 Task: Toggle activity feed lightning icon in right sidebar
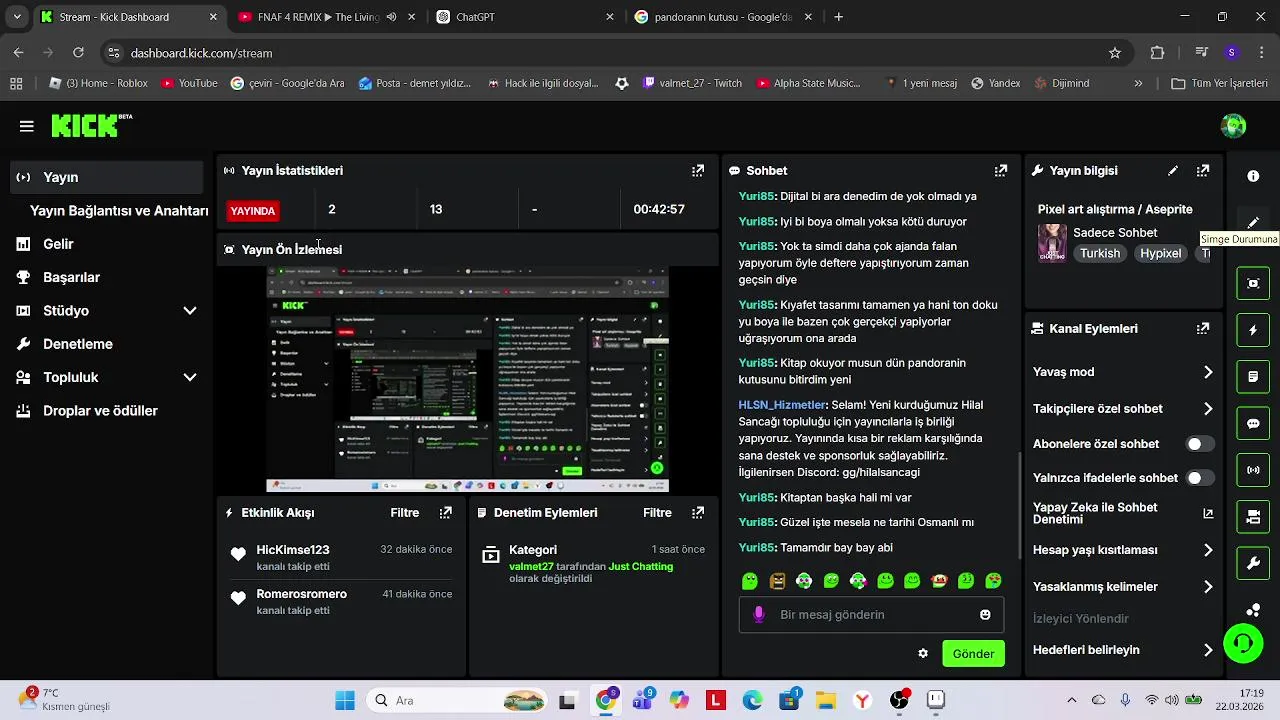[x=1253, y=330]
